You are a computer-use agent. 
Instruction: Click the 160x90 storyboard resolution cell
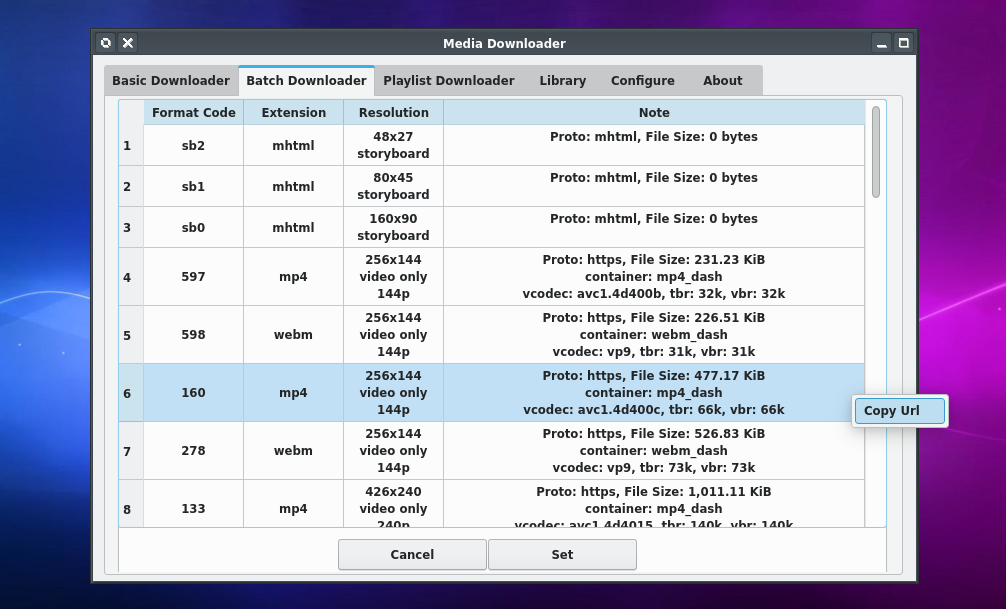pos(393,227)
